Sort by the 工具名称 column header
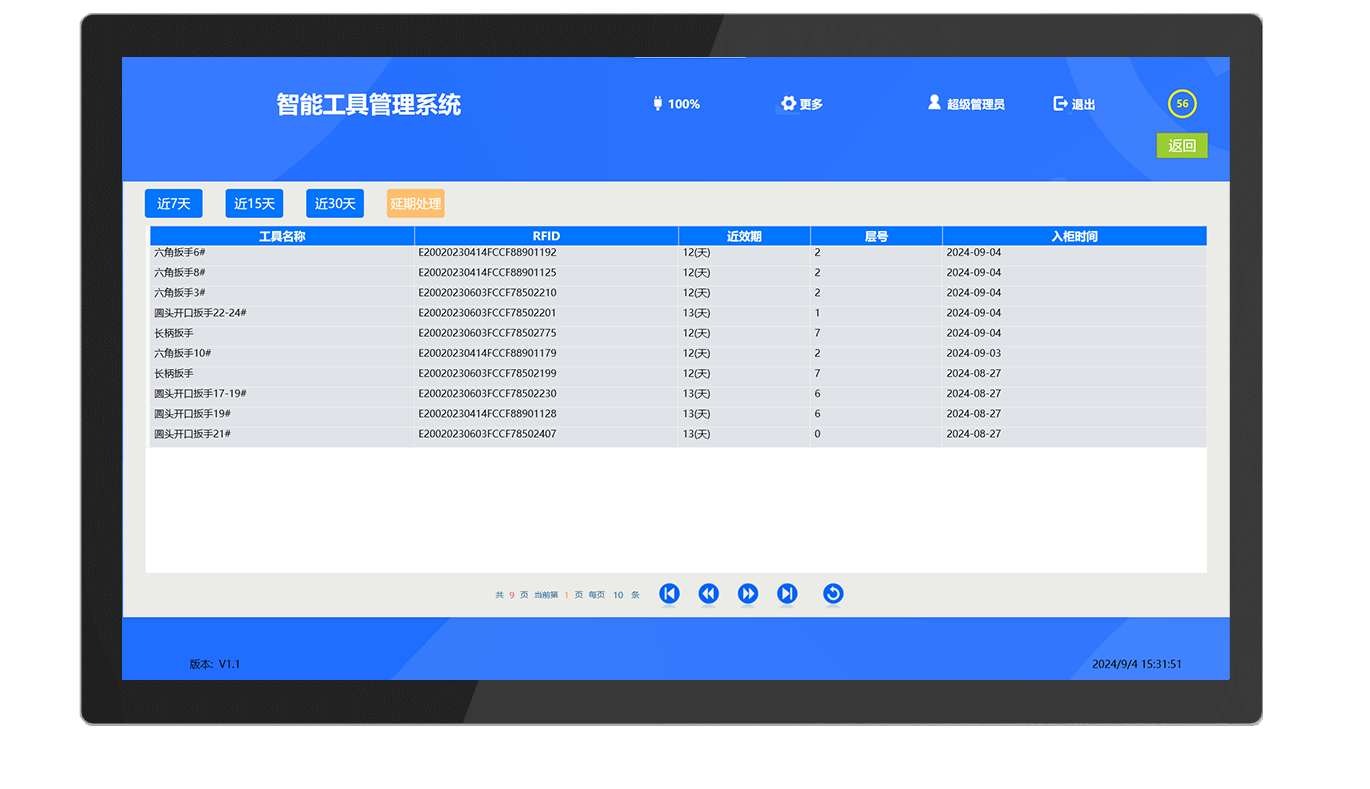1370x789 pixels. [x=282, y=236]
